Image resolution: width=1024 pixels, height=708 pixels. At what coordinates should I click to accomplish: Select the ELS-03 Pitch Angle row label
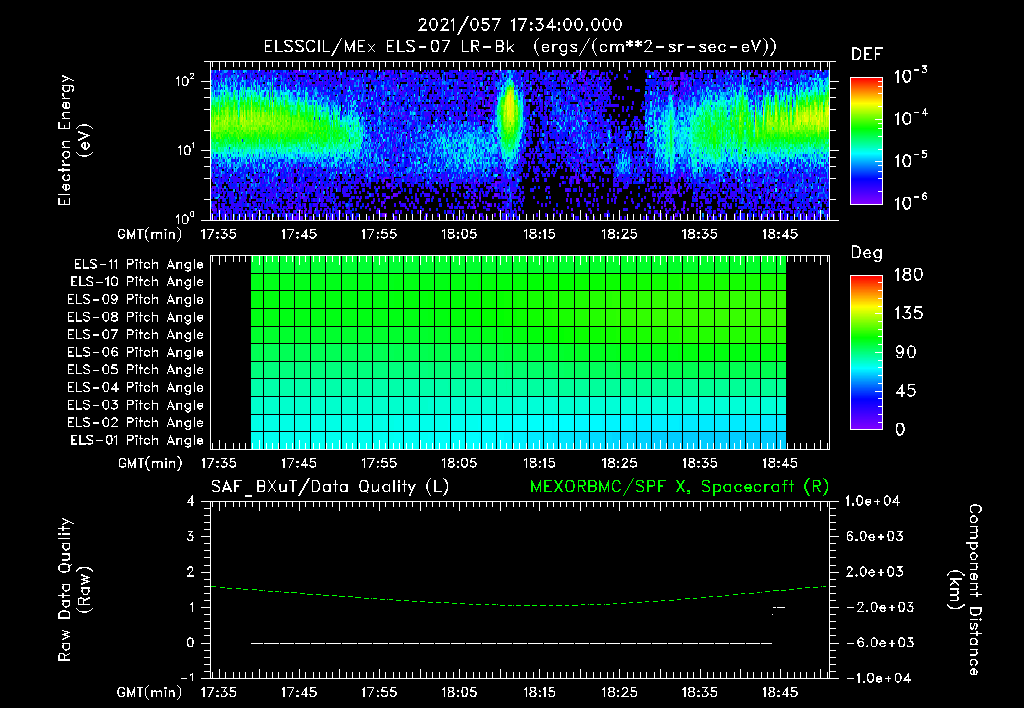[x=136, y=405]
